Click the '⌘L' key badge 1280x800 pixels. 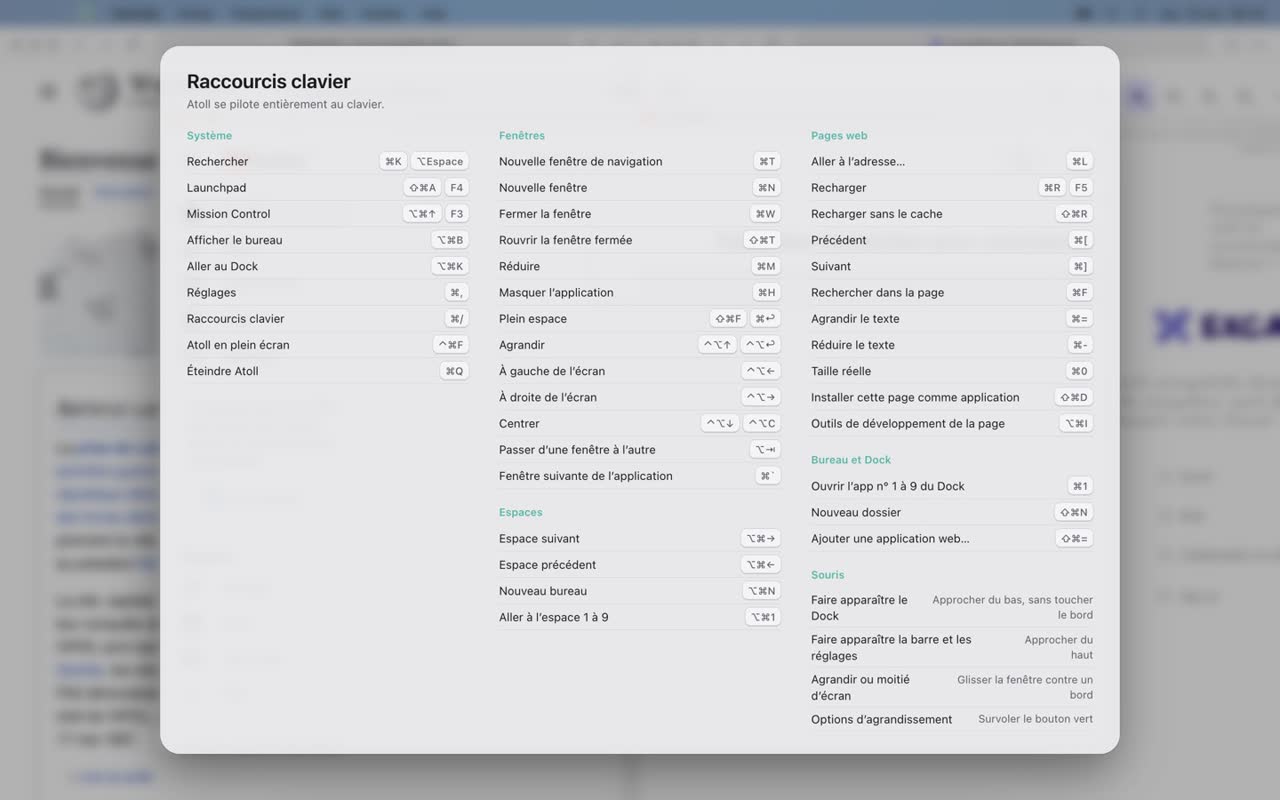1079,161
